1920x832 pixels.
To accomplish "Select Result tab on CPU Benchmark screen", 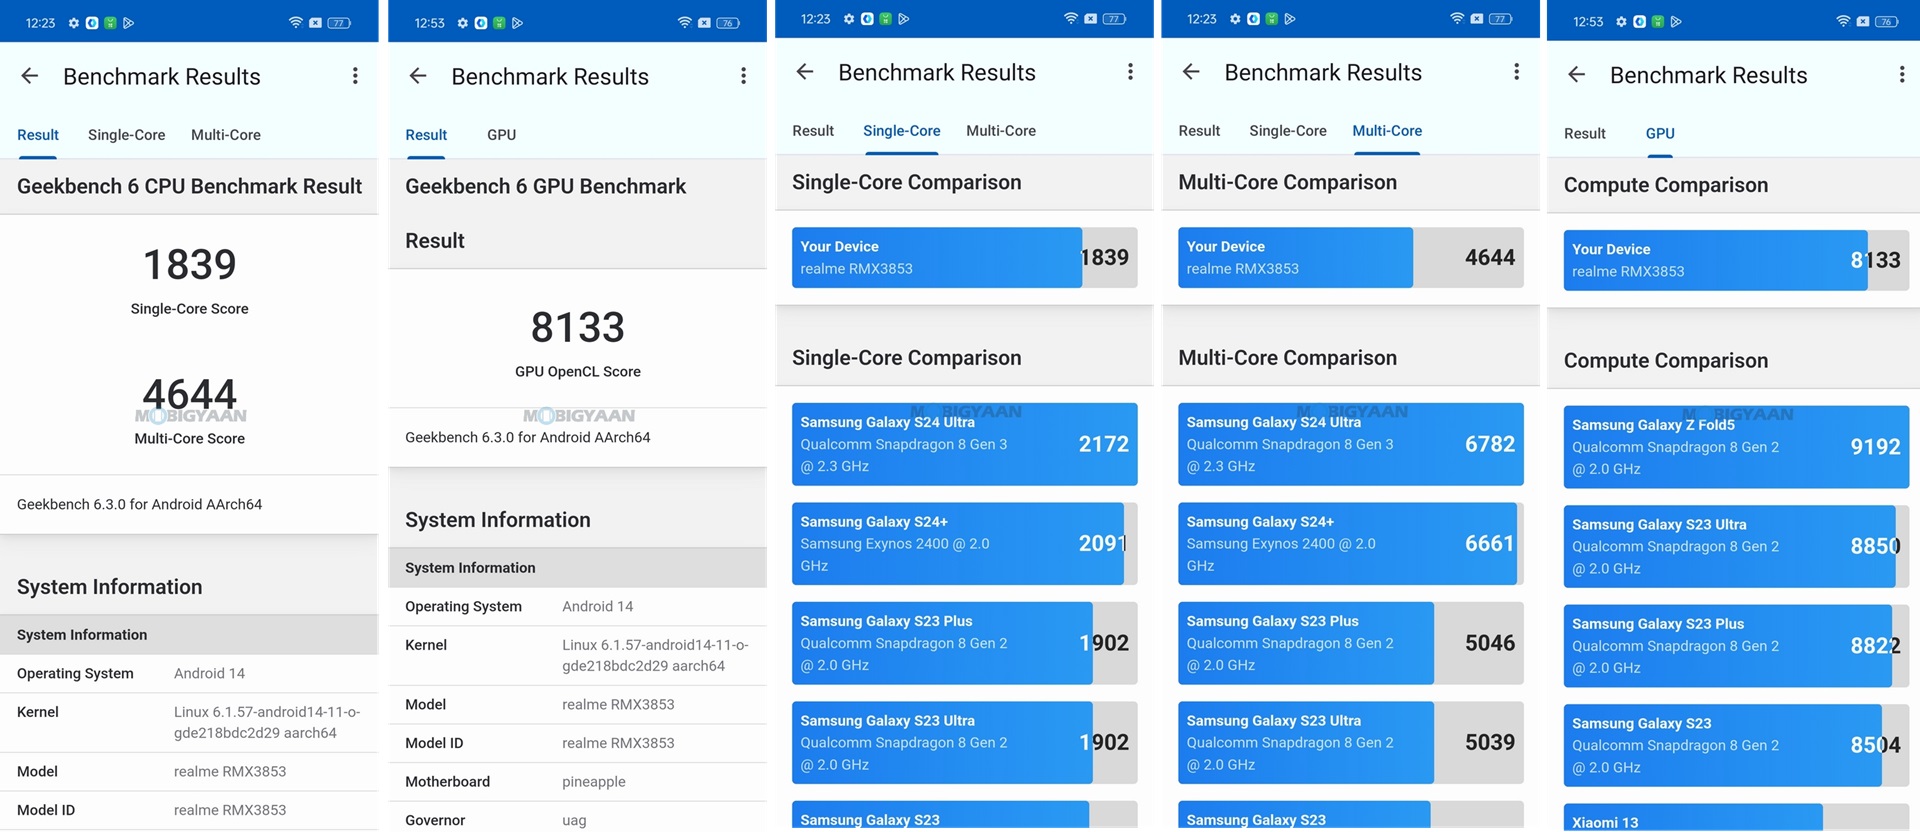I will tap(38, 135).
